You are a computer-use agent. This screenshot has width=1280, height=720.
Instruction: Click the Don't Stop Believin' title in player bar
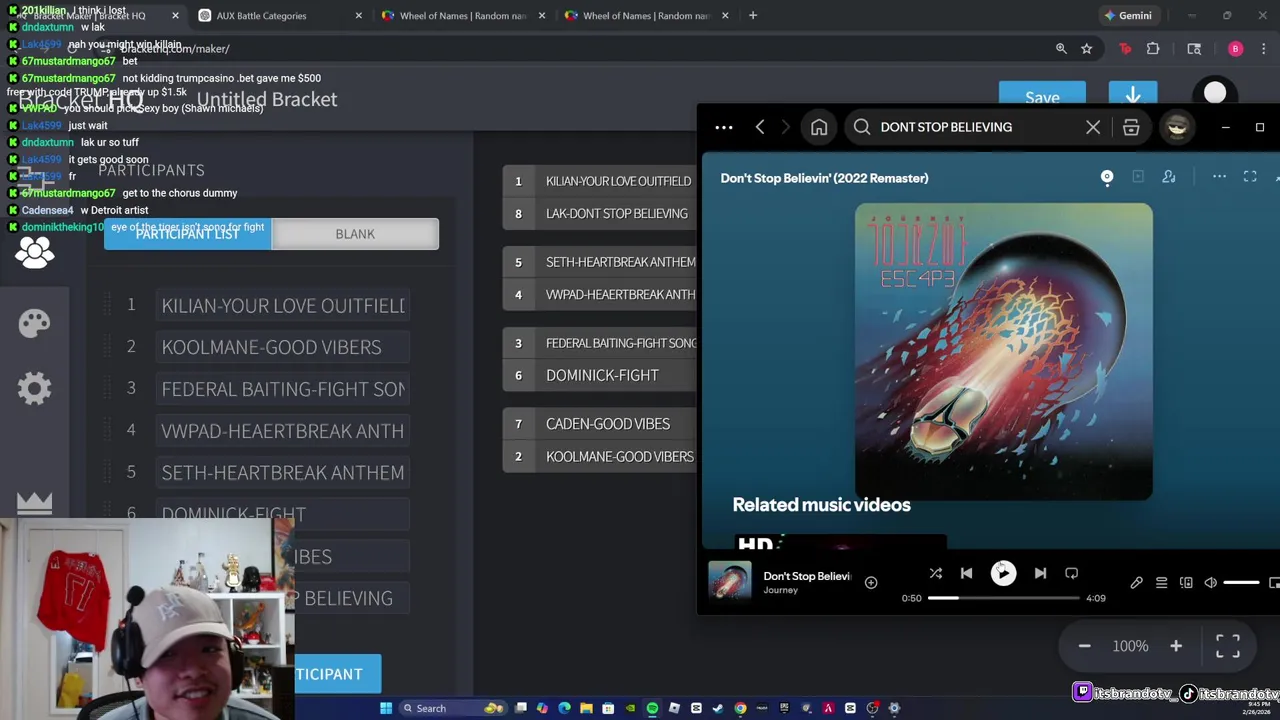[x=807, y=576]
